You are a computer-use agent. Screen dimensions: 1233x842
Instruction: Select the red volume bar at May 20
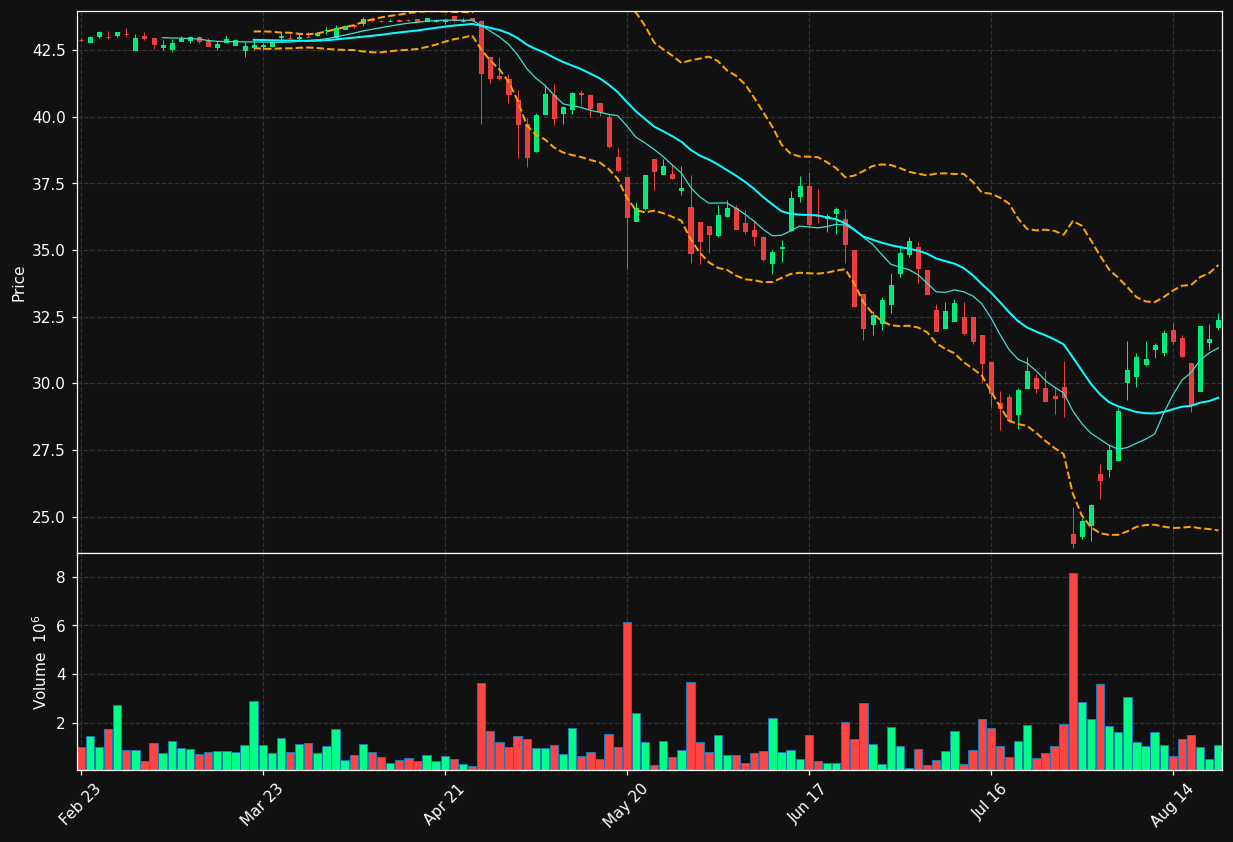pyautogui.click(x=627, y=696)
